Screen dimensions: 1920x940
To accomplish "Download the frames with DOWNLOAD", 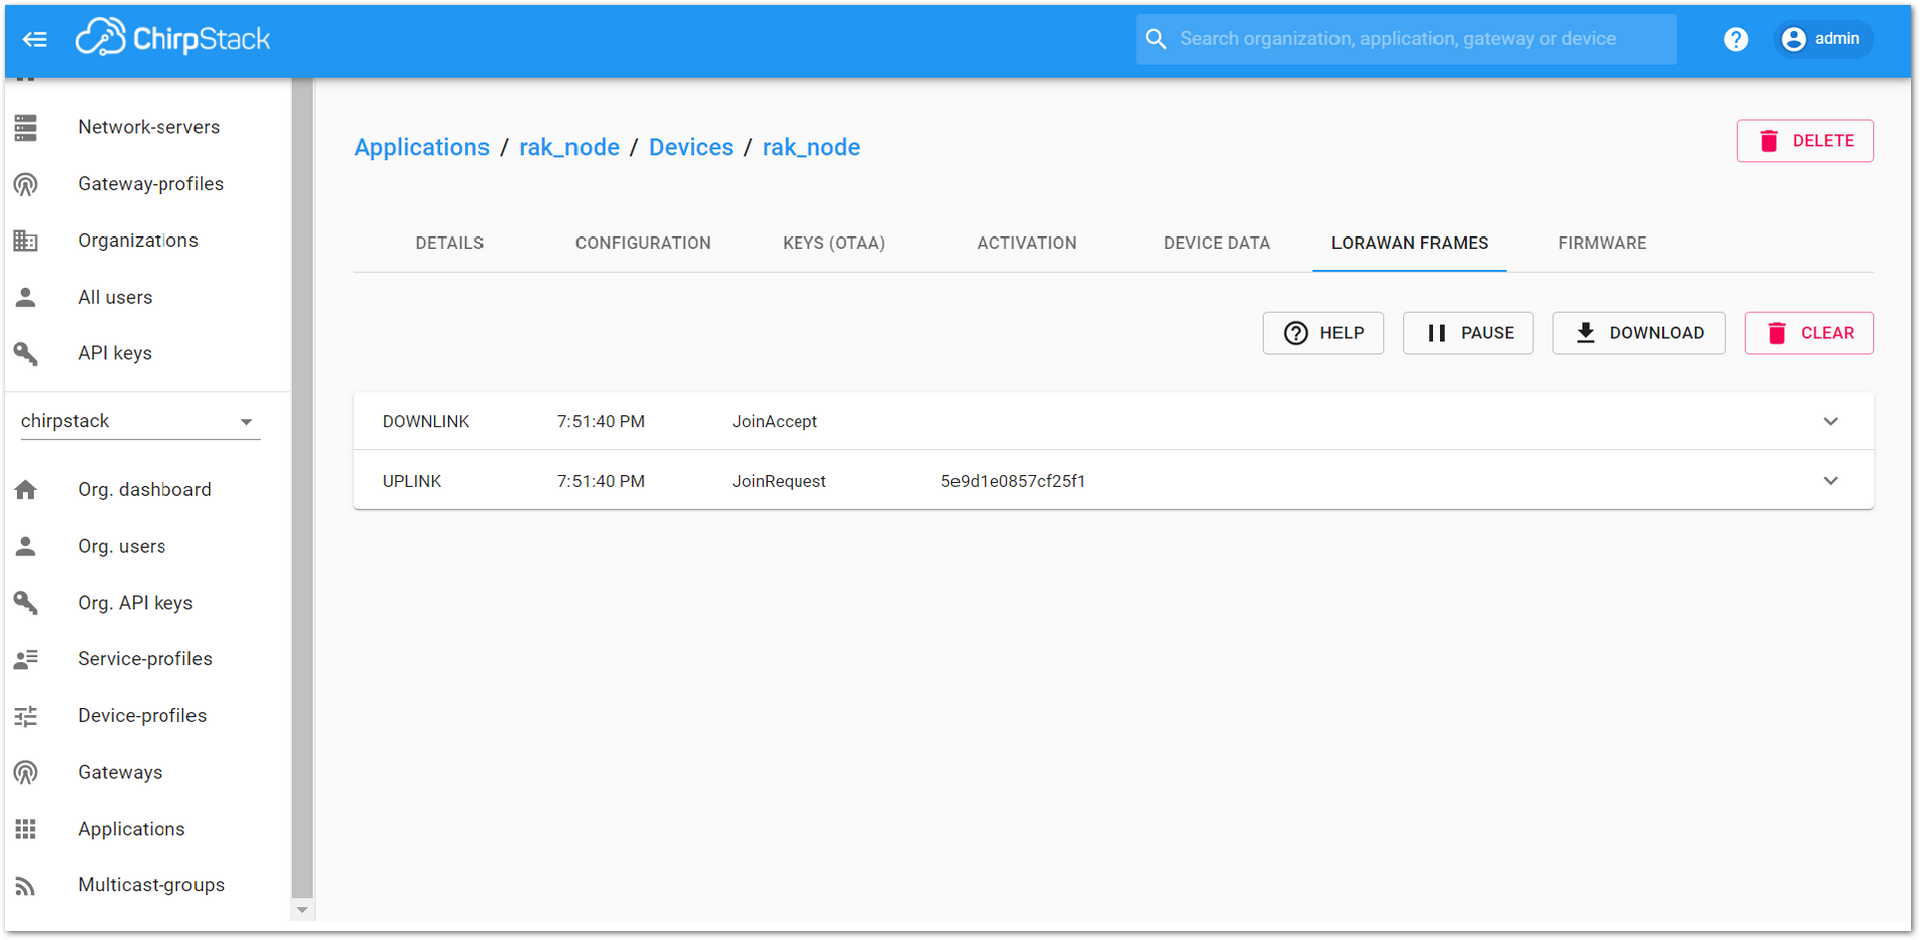I will click(1639, 333).
